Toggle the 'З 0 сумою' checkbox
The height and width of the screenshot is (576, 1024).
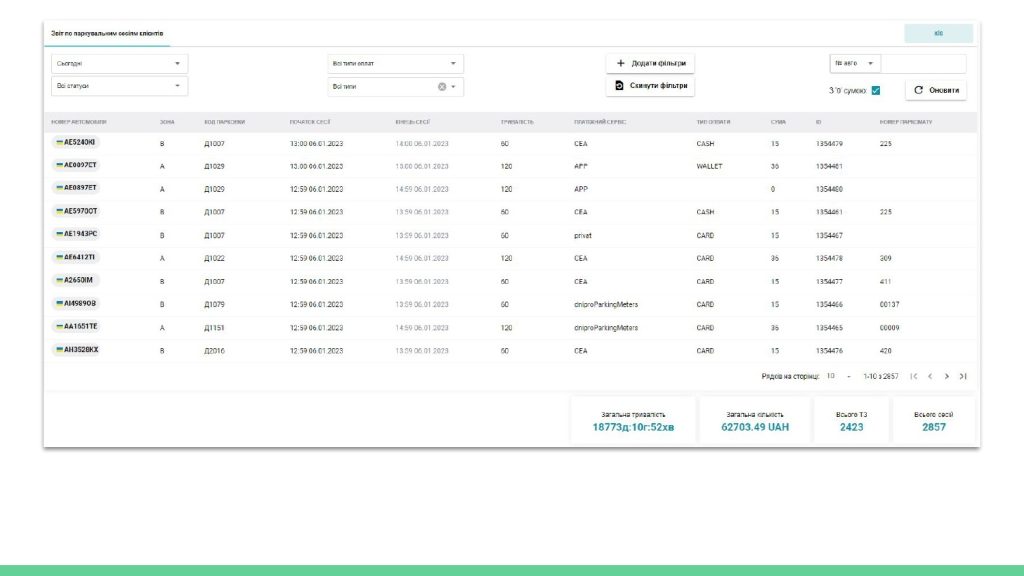click(875, 90)
